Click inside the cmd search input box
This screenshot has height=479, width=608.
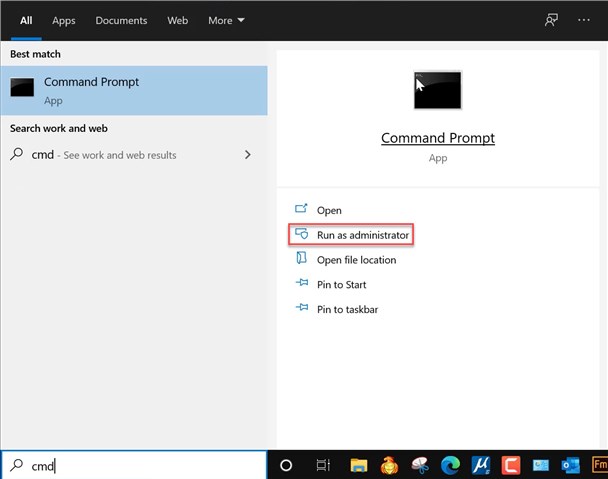pyautogui.click(x=134, y=465)
